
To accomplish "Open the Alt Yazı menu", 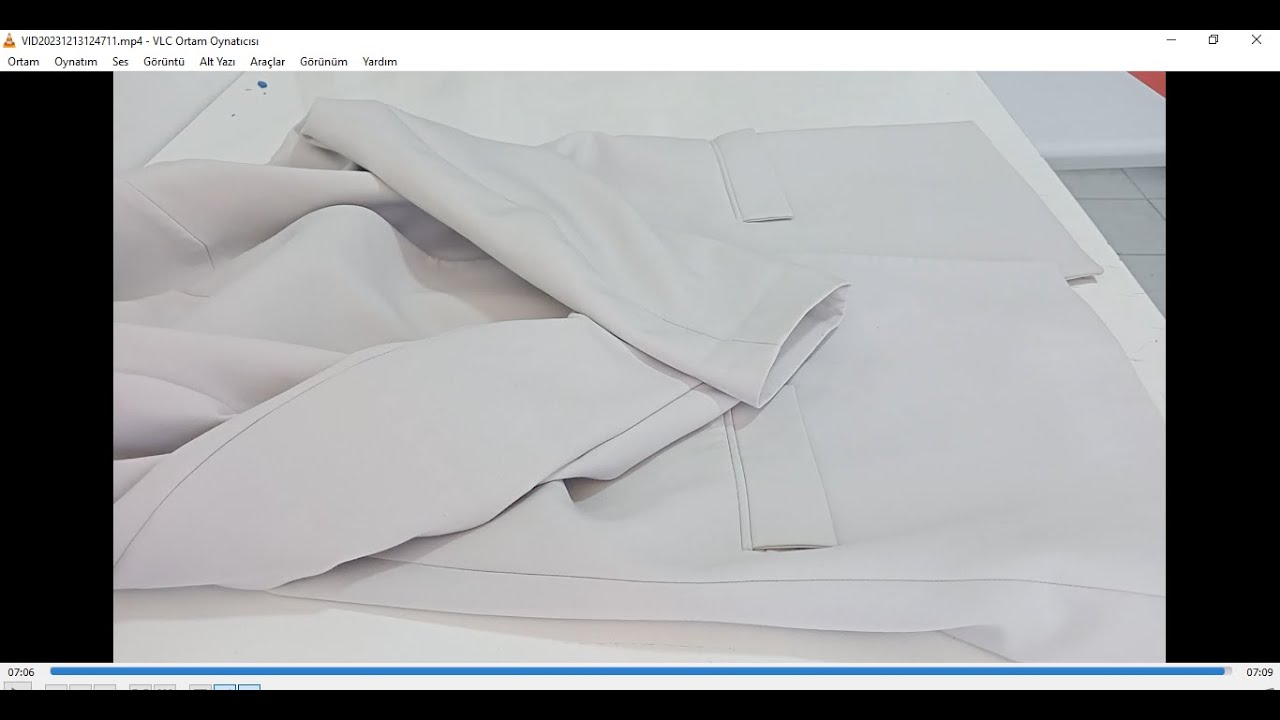I will click(x=217, y=62).
